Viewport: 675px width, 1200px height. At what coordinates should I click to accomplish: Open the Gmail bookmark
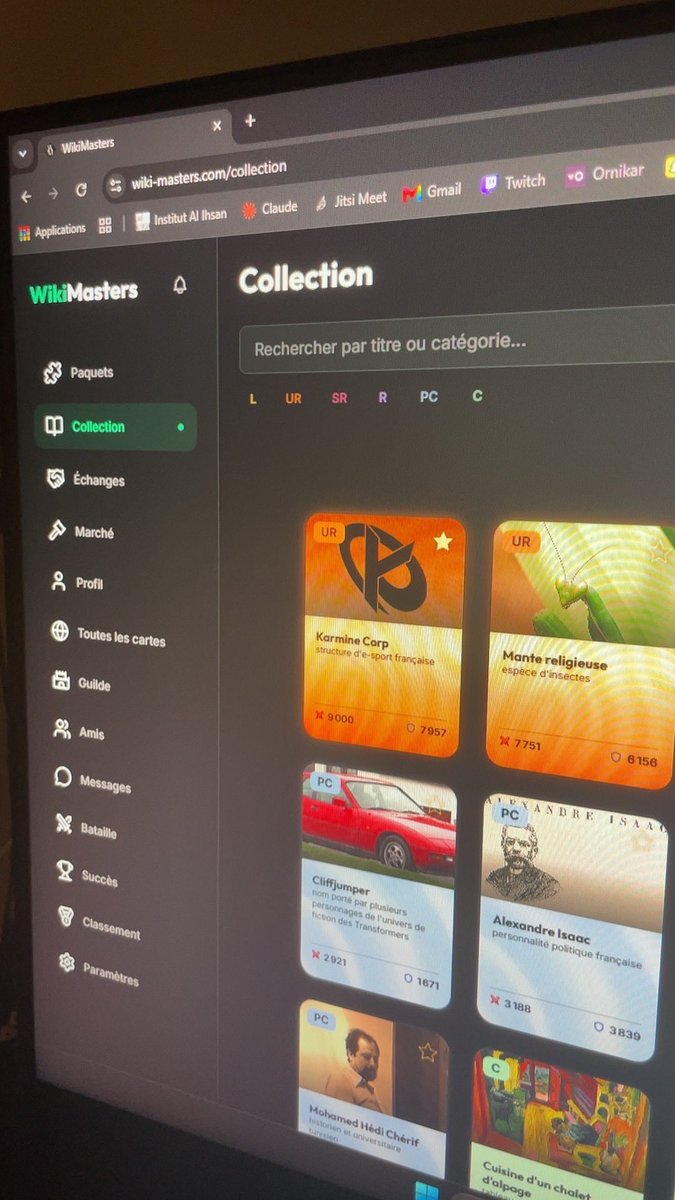click(432, 191)
